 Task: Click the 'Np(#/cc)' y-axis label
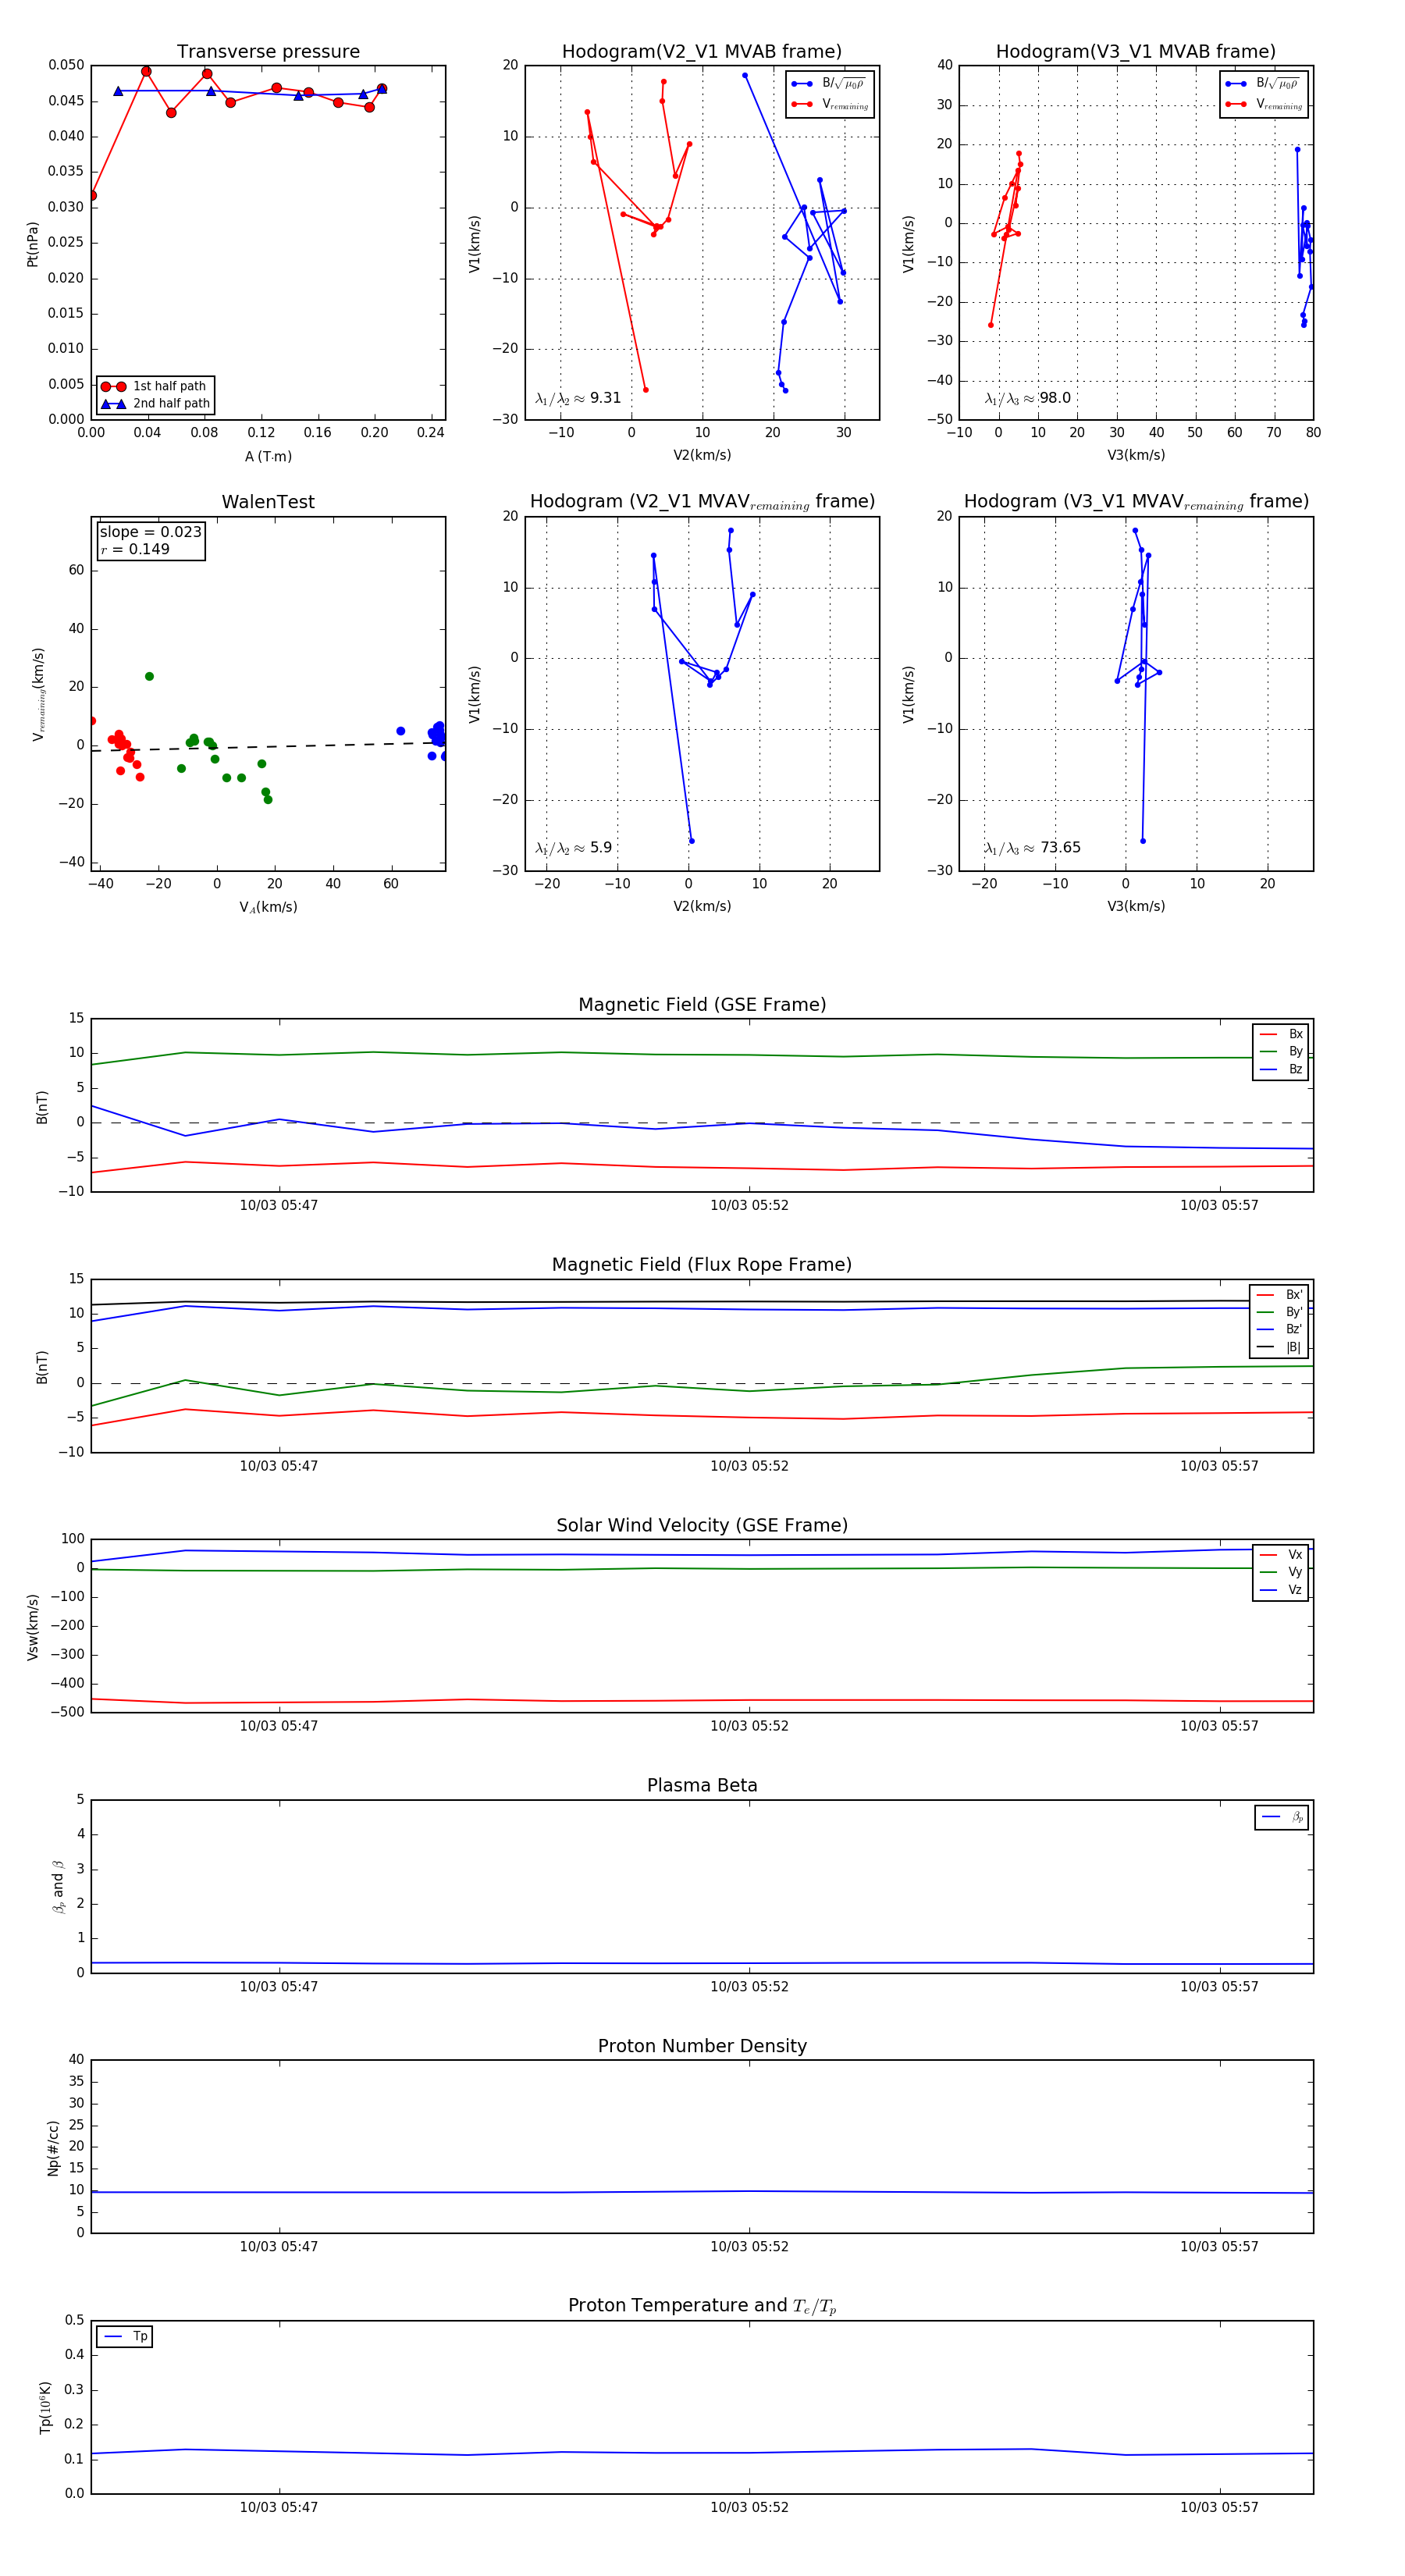coord(53,2147)
